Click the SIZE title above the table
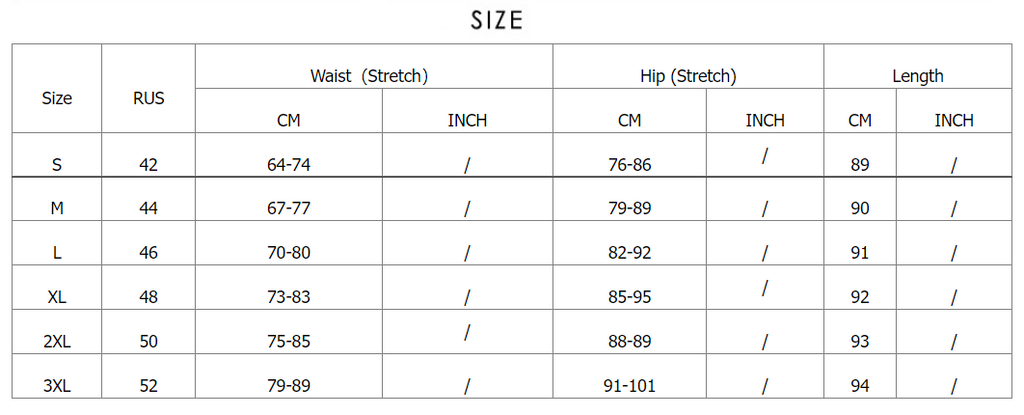 pos(496,21)
